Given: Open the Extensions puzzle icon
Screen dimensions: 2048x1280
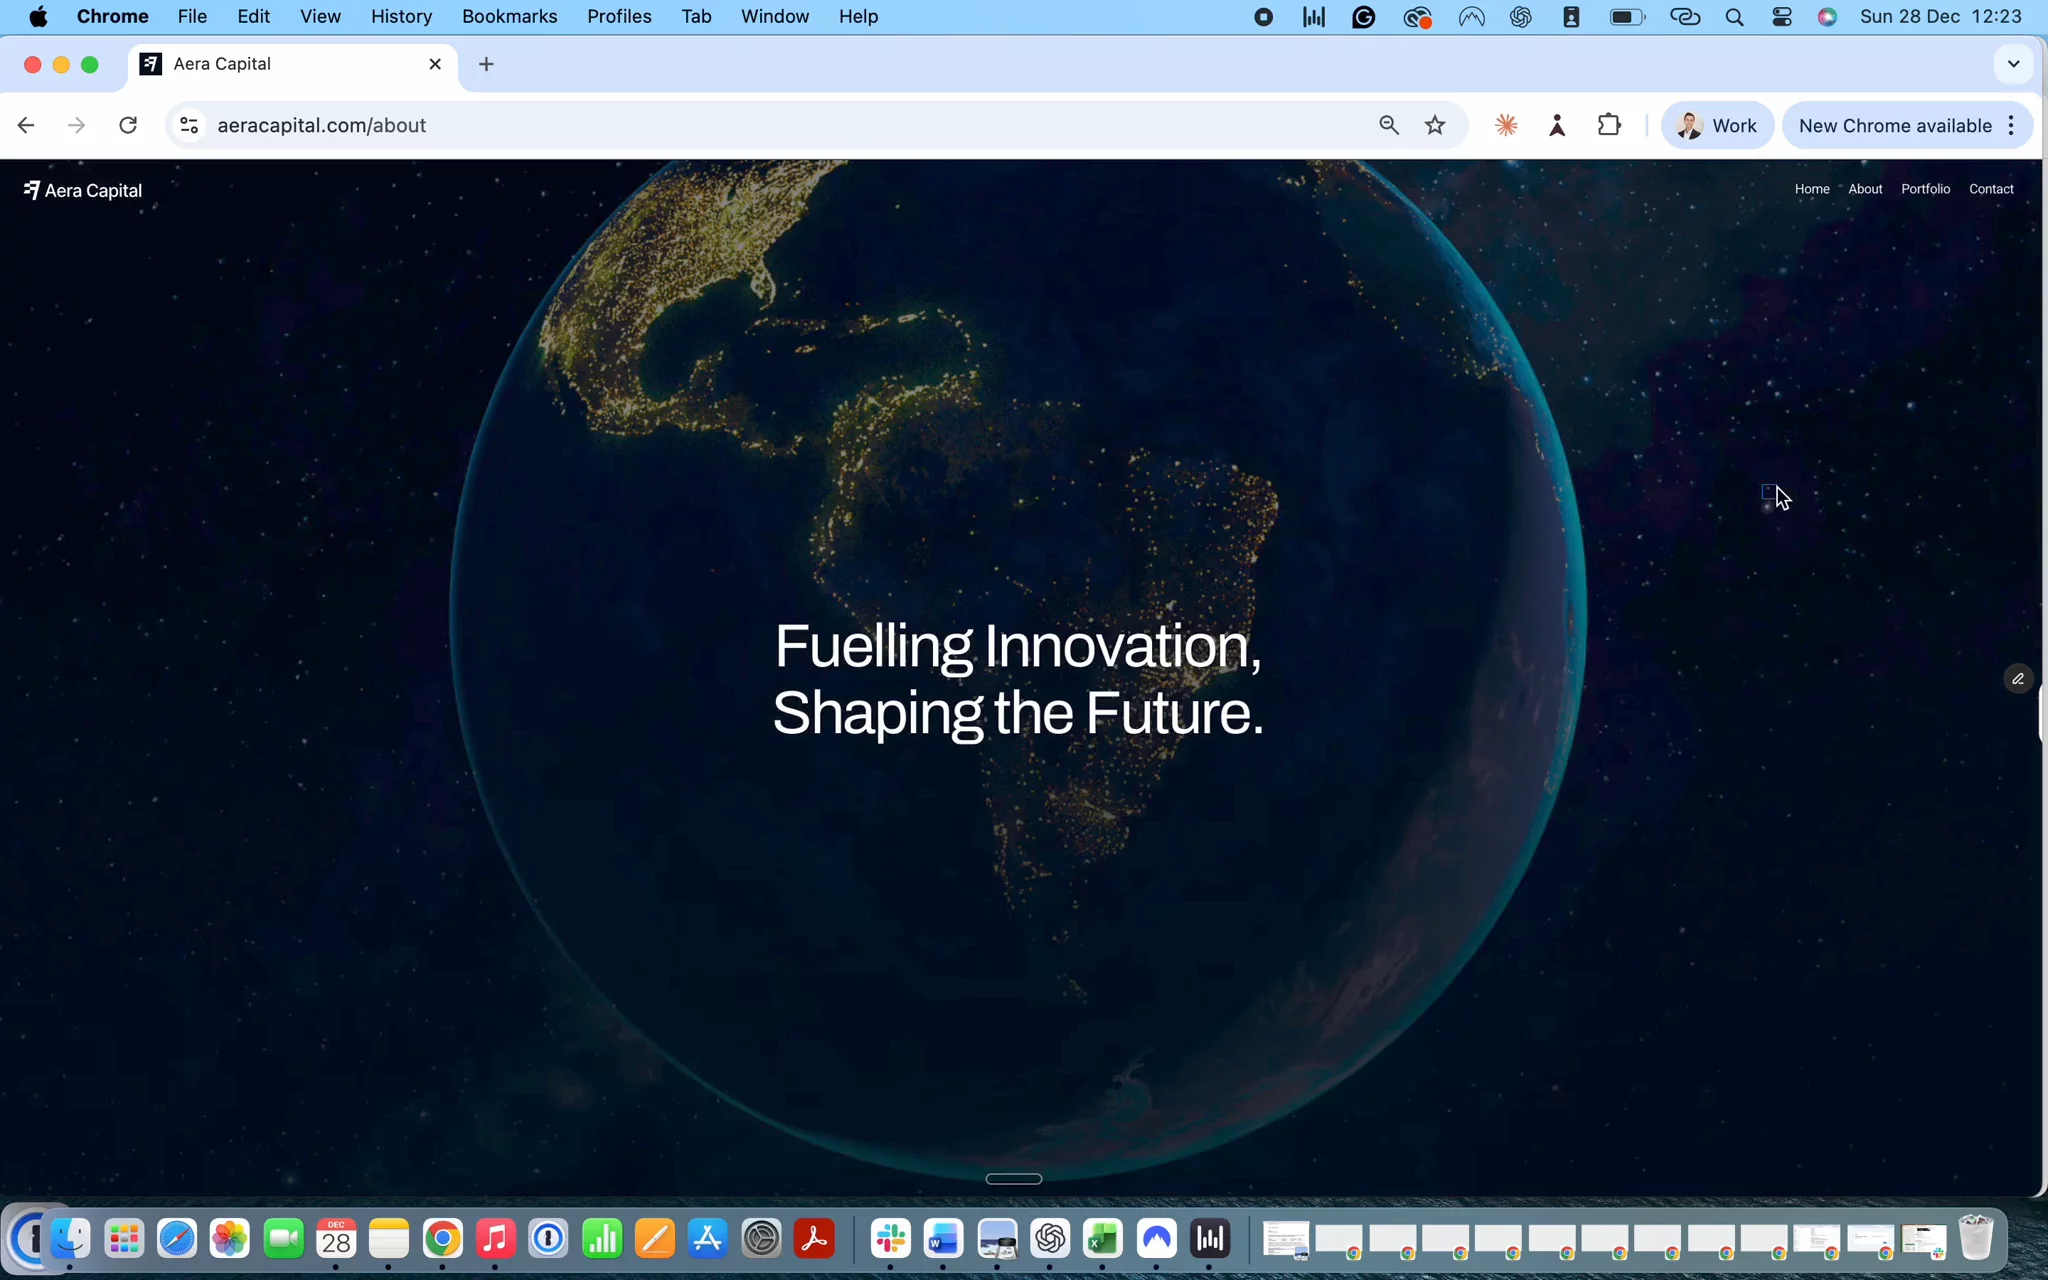Looking at the screenshot, I should [x=1609, y=125].
